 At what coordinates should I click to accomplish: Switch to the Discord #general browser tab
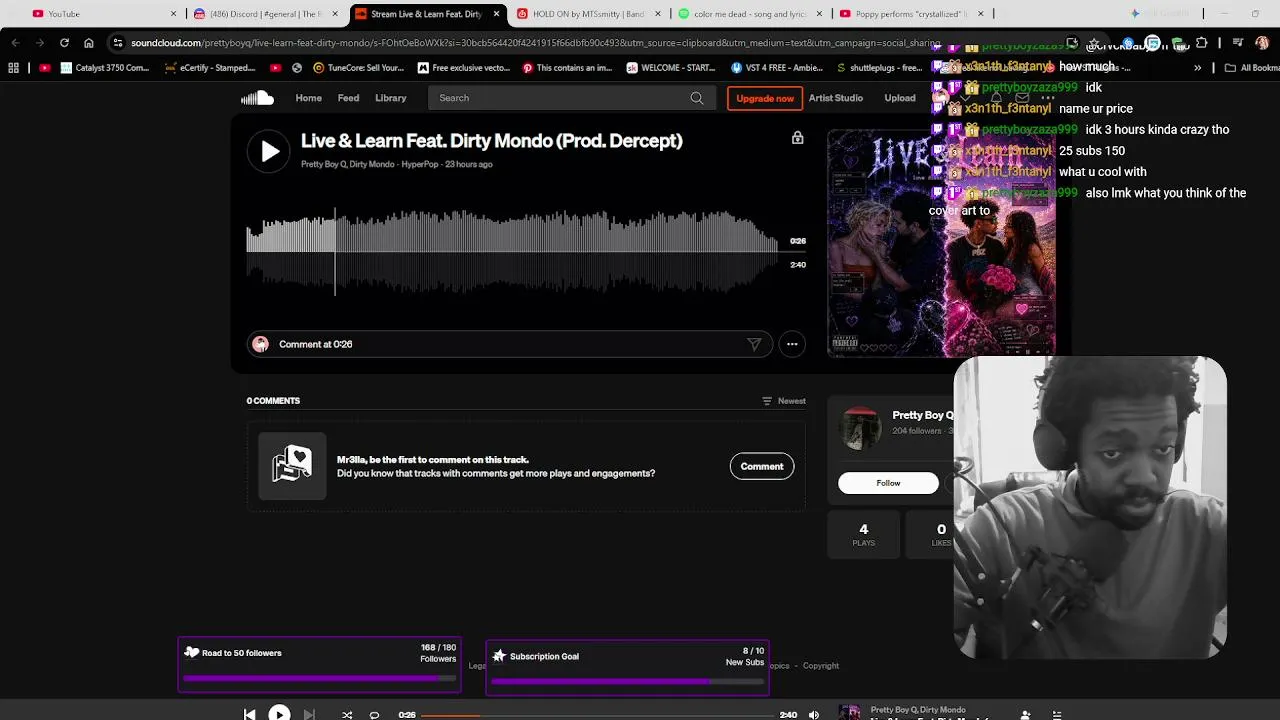(x=265, y=14)
